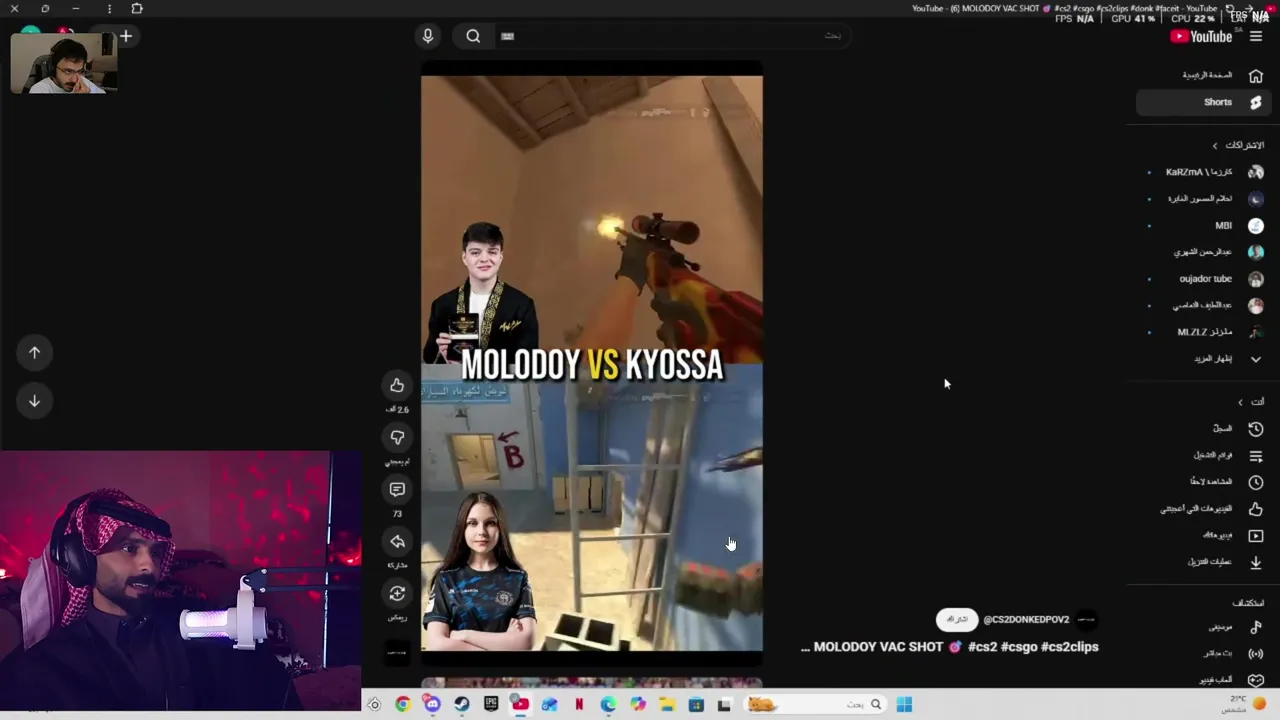The image size is (1280, 720).
Task: Expand the Subscriptions section header
Action: pos(1238,145)
